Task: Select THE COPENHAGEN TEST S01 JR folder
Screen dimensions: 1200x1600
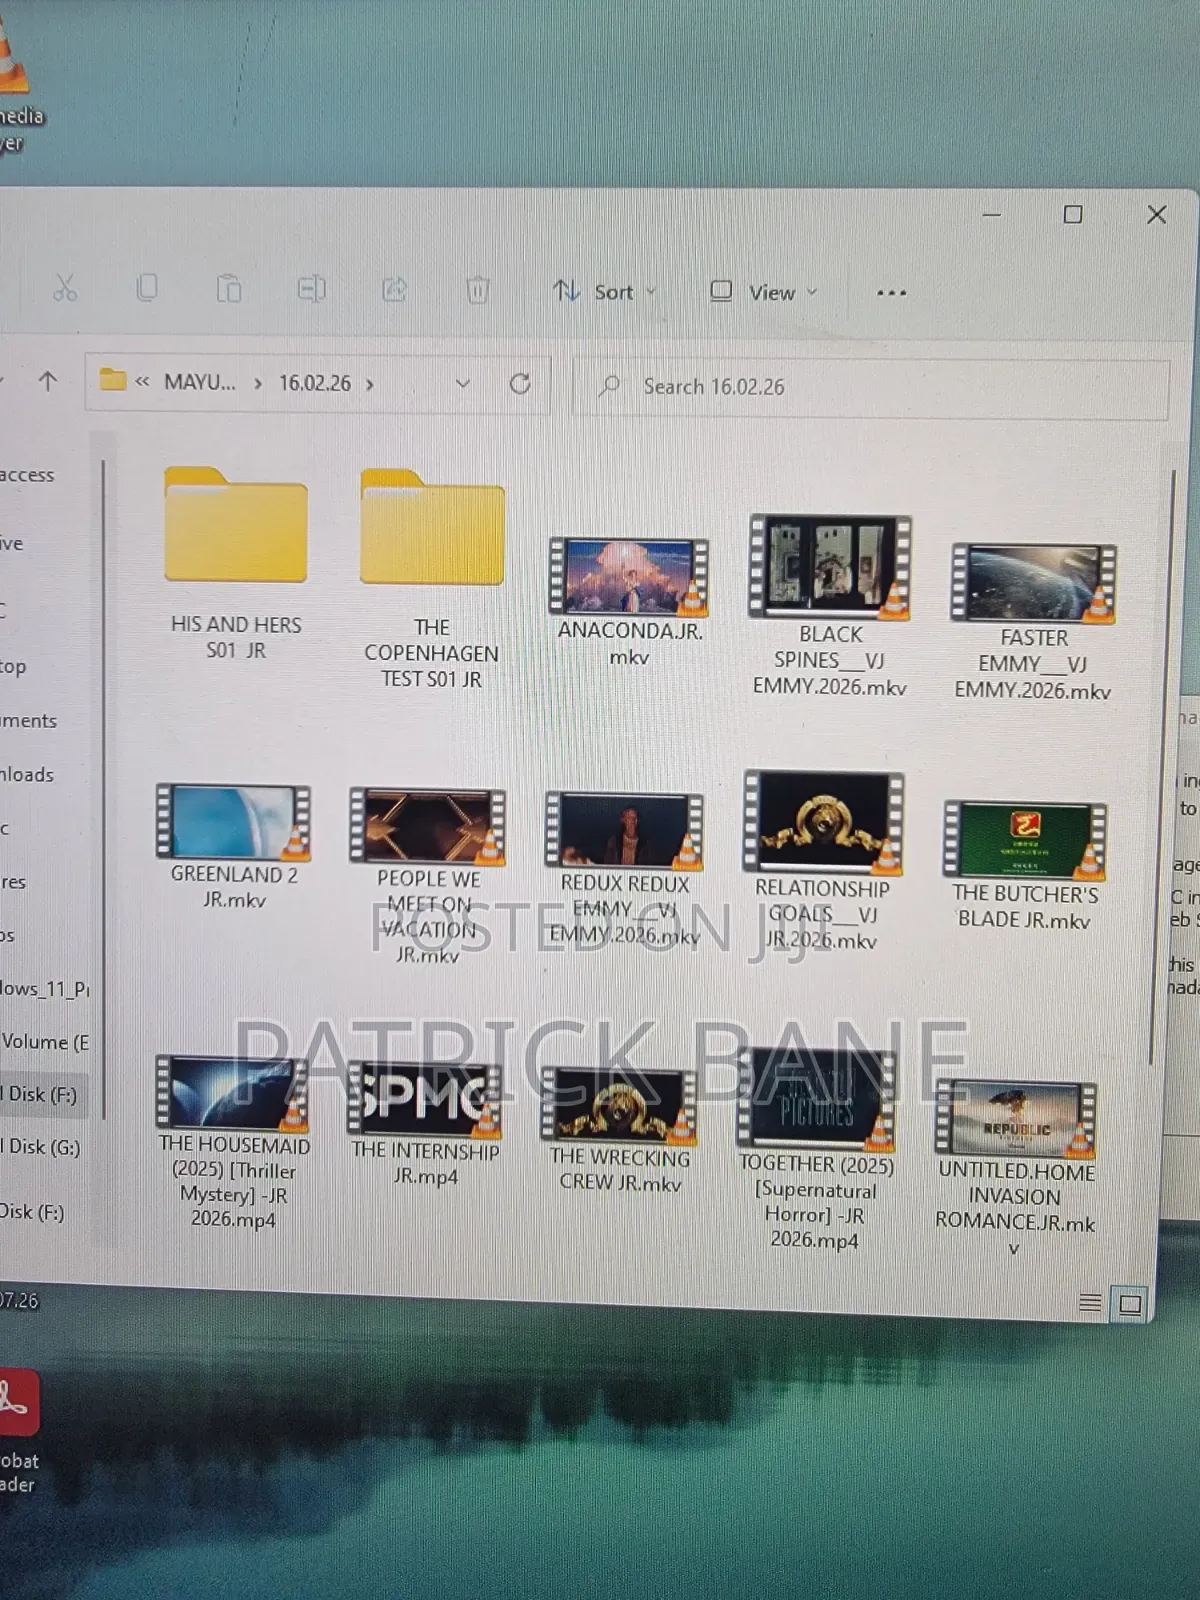Action: 432,578
